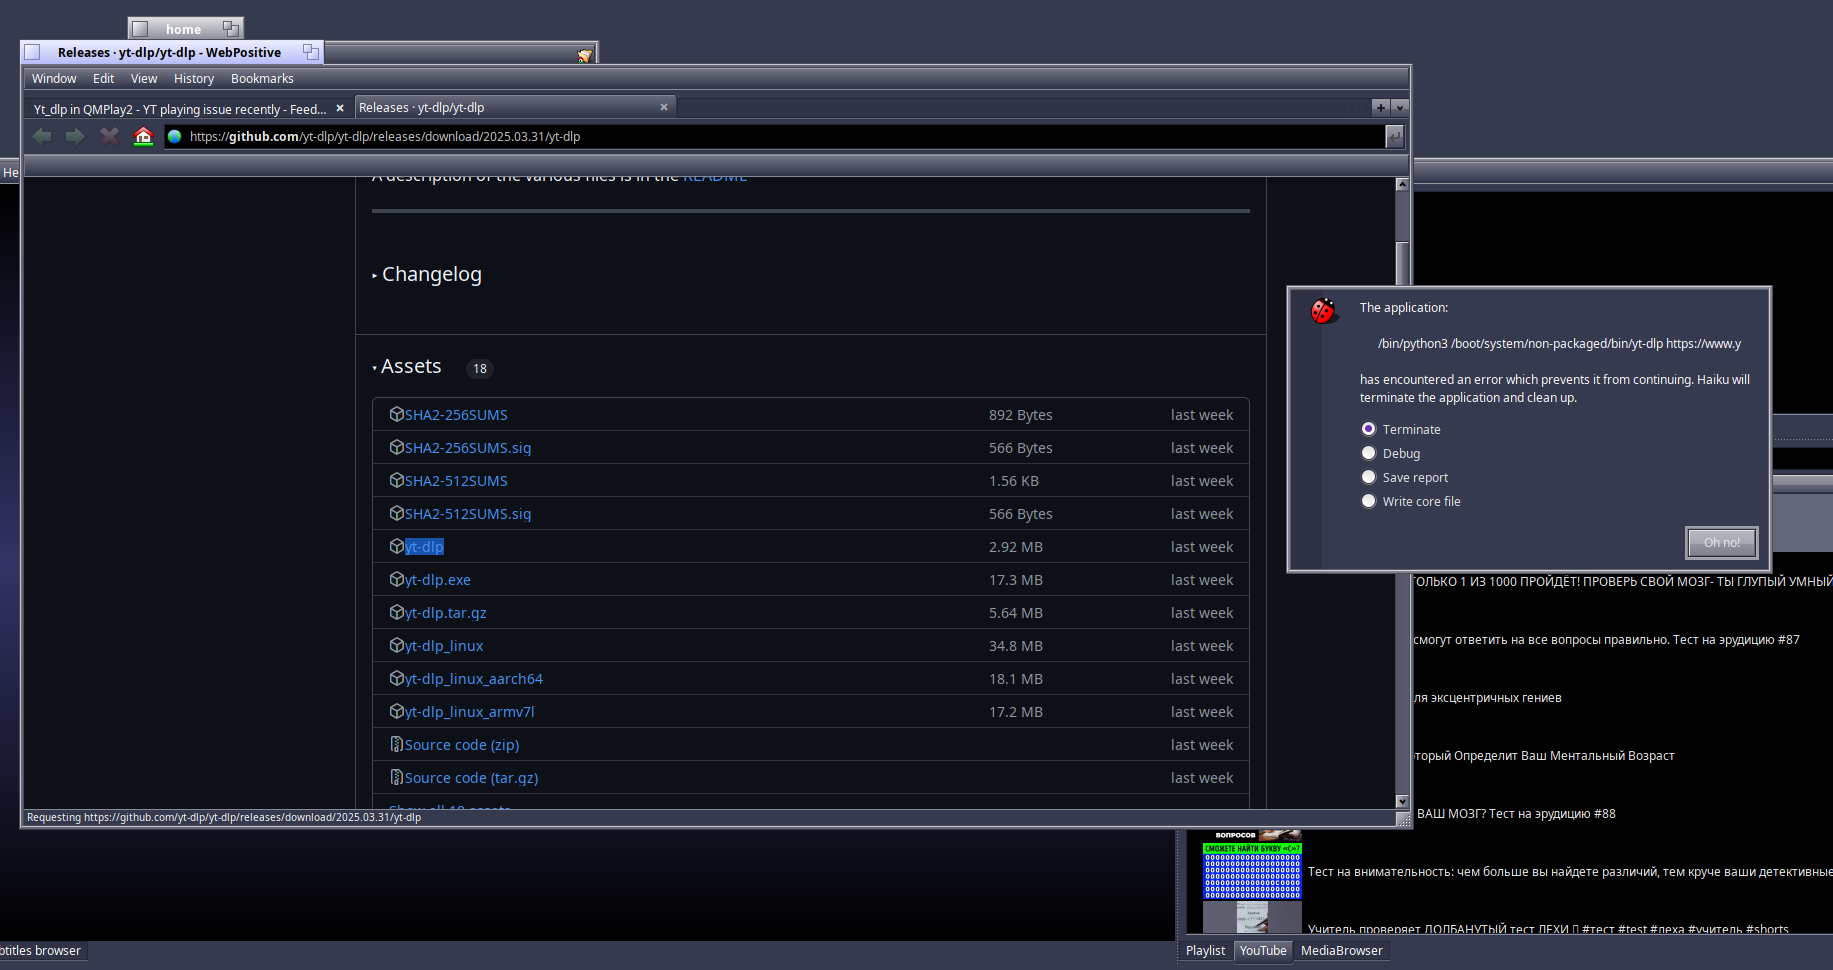The width and height of the screenshot is (1833, 970).
Task: Go forward with the browser forward arrow
Action: 75,136
